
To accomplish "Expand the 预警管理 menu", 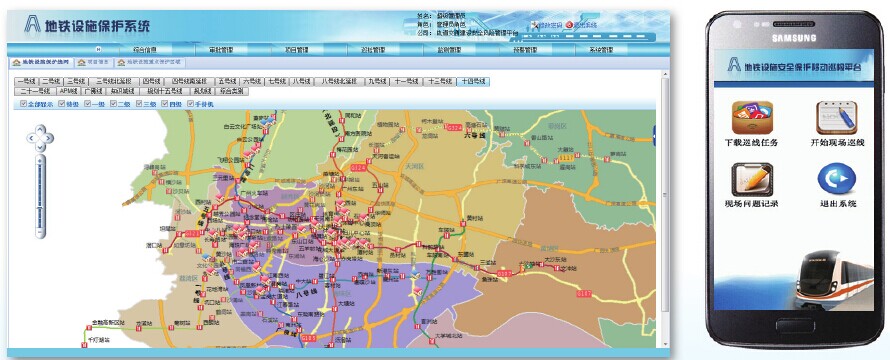I will [x=526, y=50].
